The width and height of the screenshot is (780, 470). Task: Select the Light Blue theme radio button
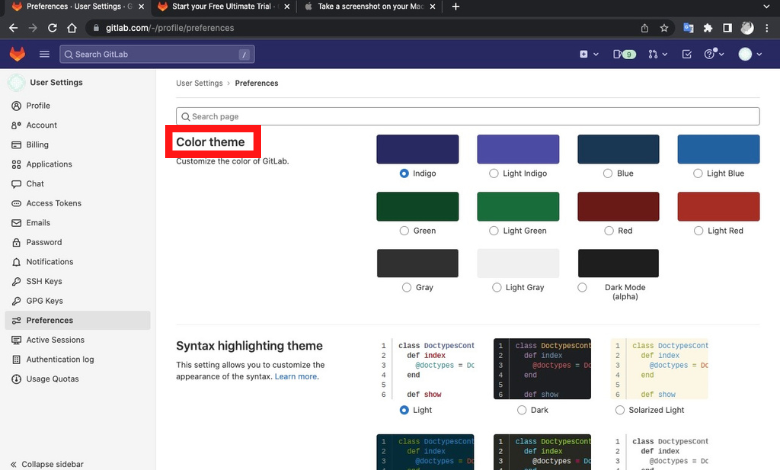pyautogui.click(x=698, y=173)
